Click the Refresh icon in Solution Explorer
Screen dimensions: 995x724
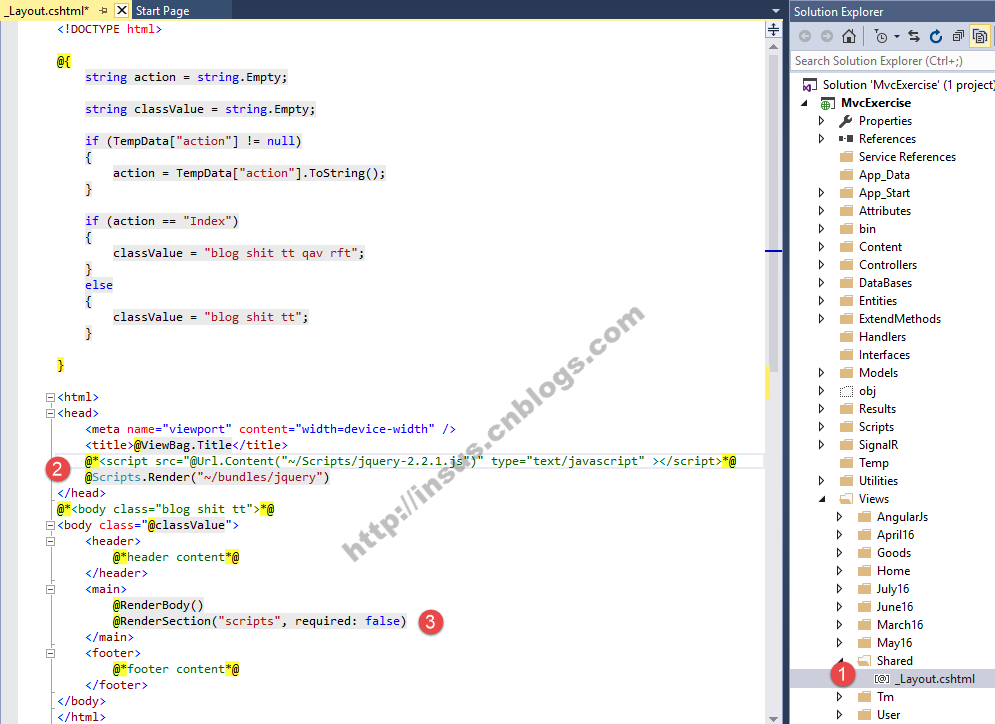[936, 36]
